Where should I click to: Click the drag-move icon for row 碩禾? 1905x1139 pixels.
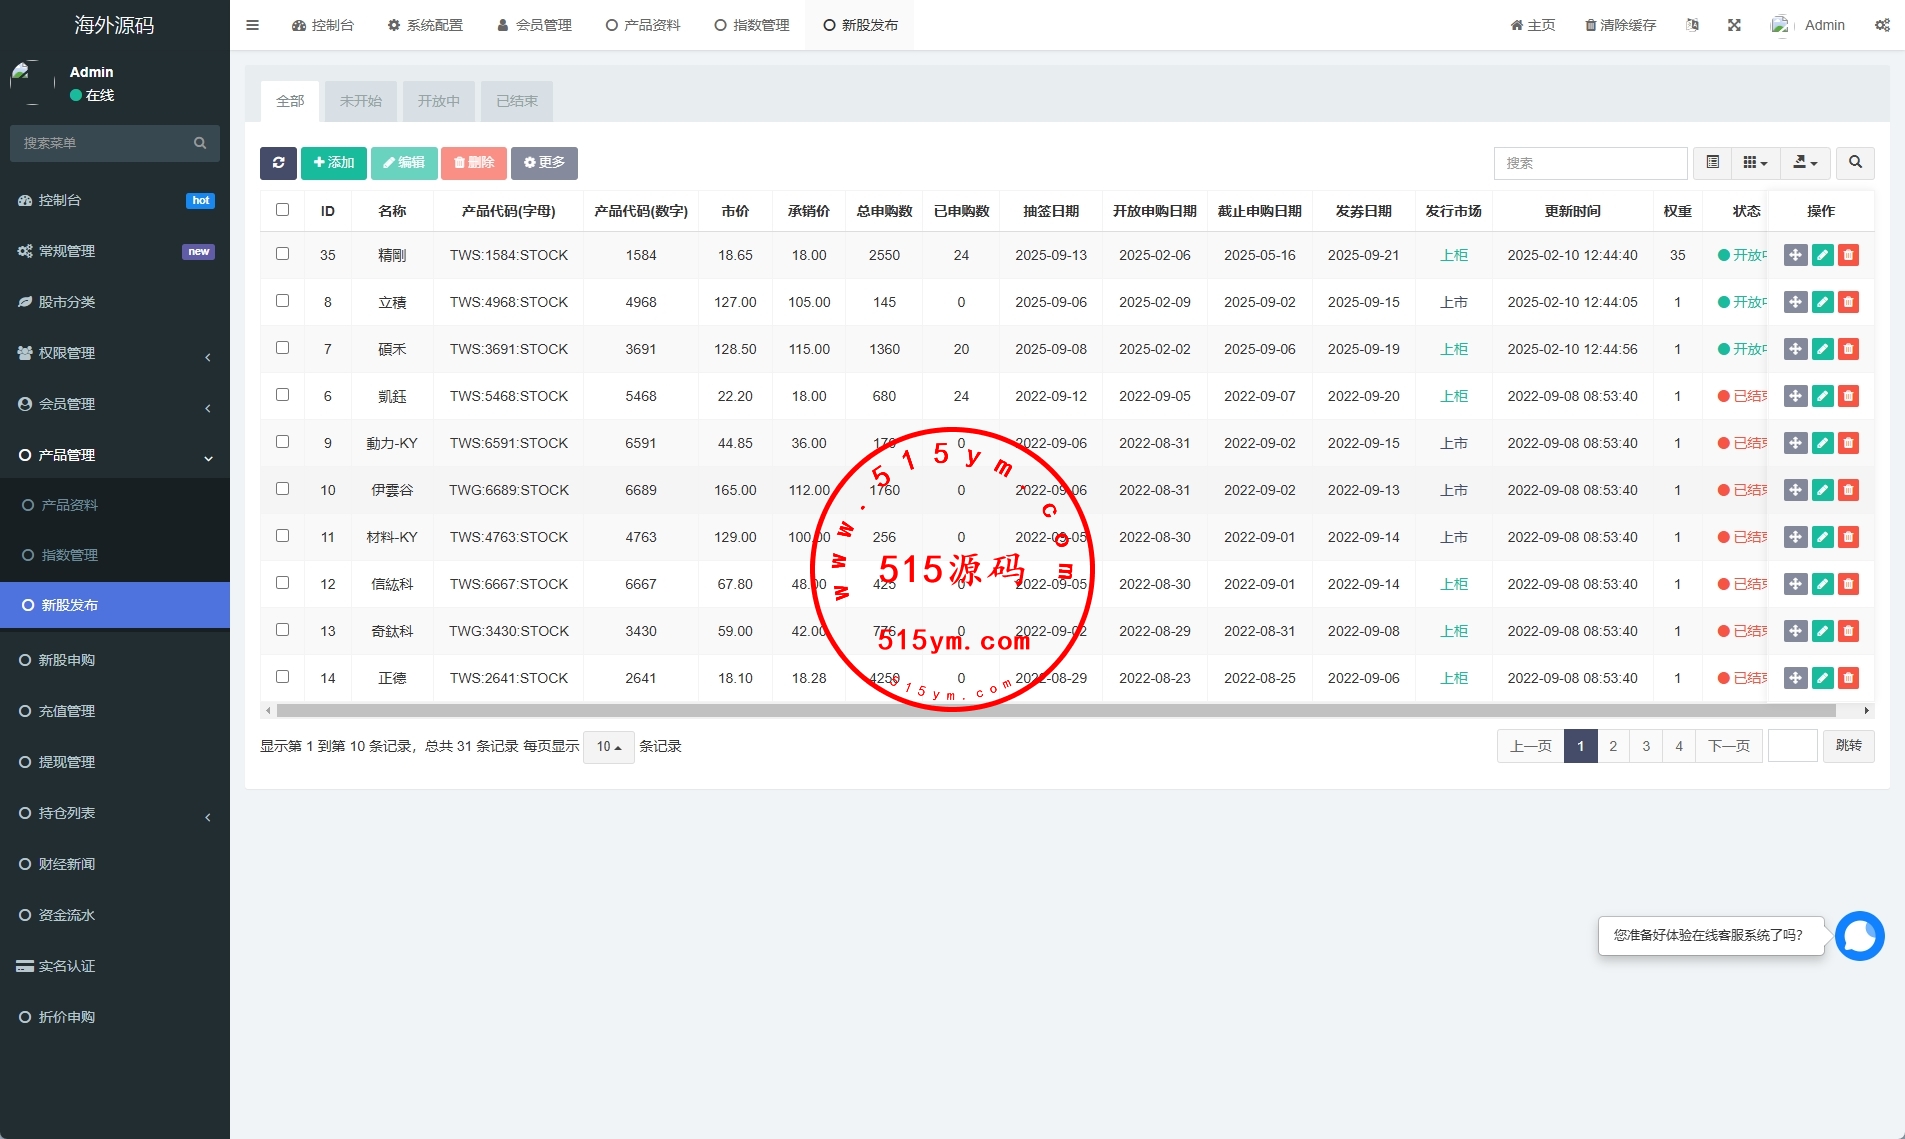[x=1795, y=349]
